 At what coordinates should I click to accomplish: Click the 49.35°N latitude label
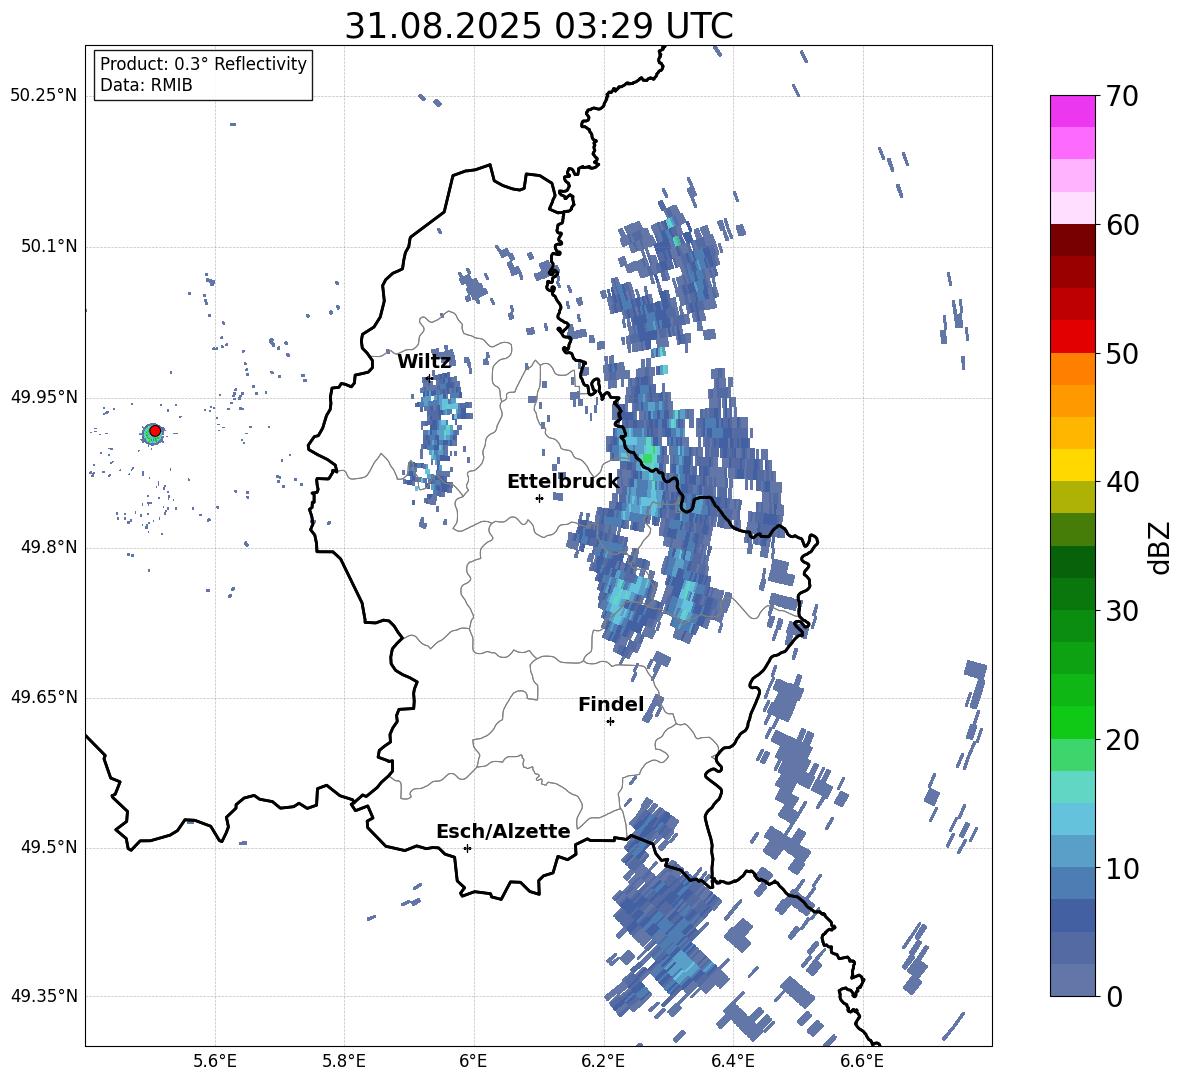[44, 996]
